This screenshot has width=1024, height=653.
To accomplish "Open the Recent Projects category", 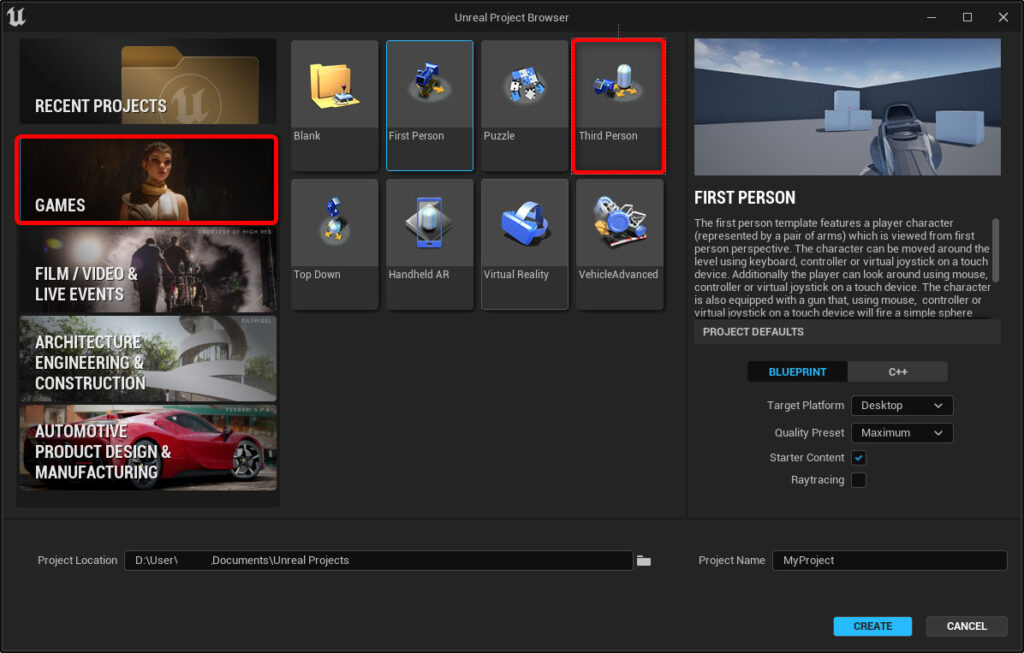I will [x=148, y=81].
